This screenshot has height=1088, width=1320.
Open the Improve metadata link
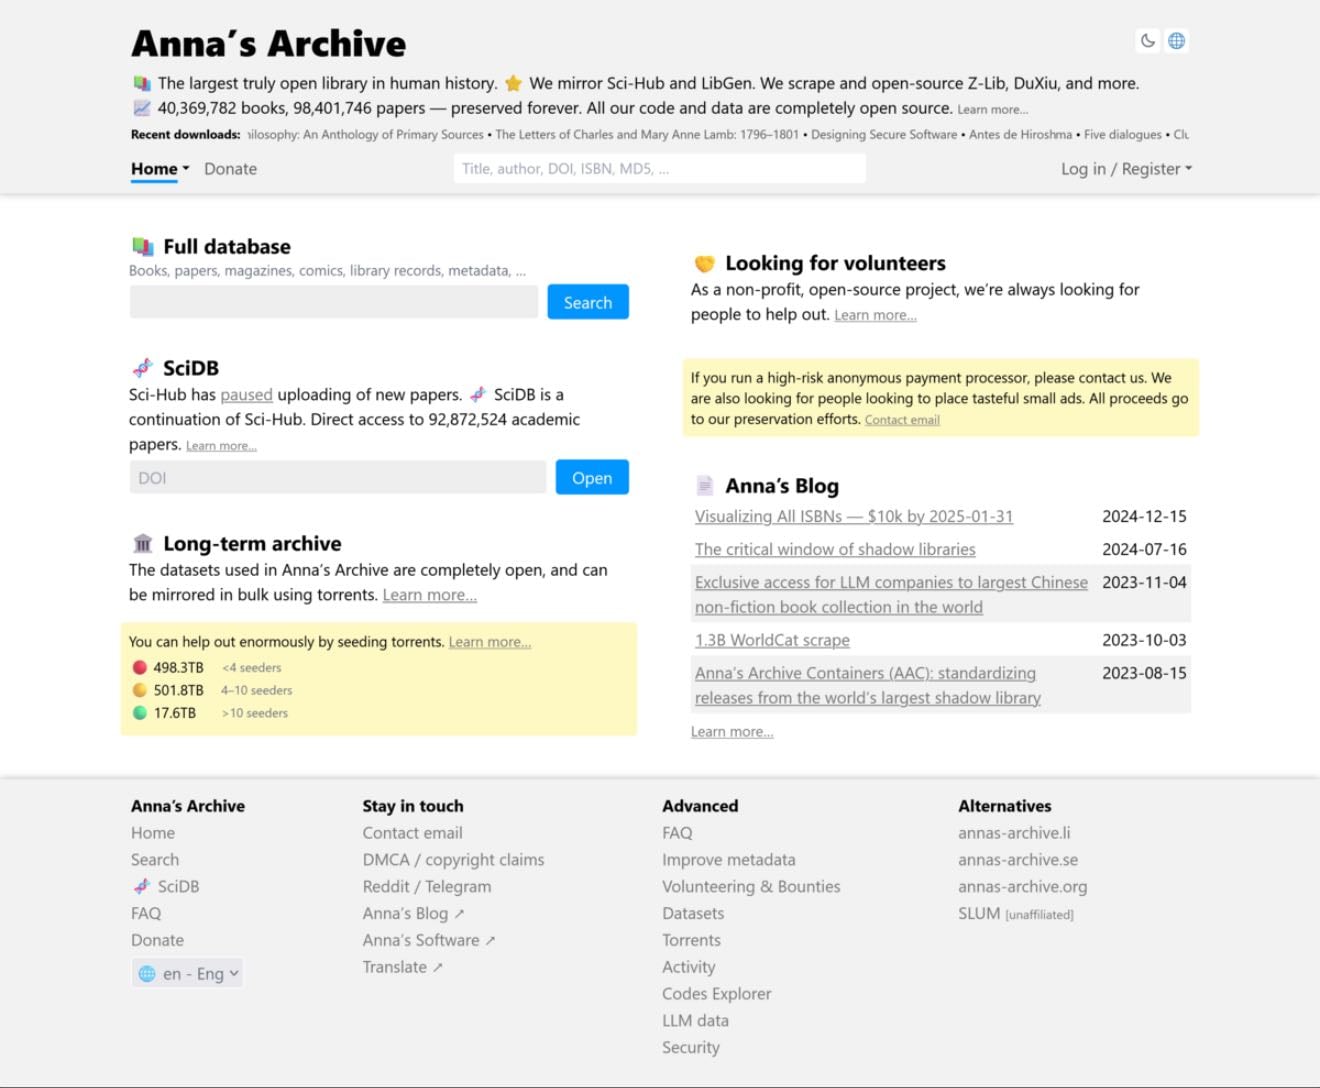point(729,860)
